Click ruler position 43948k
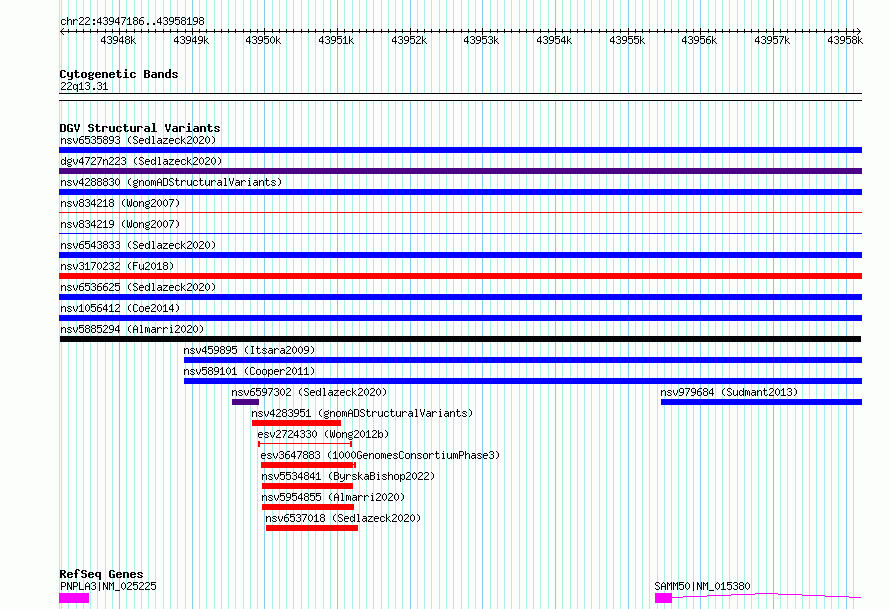This screenshot has height=609, width=890. click(118, 40)
